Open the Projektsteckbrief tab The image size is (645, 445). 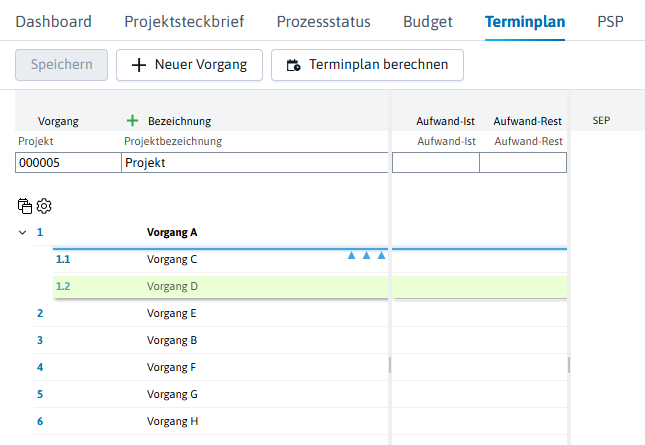pyautogui.click(x=184, y=22)
